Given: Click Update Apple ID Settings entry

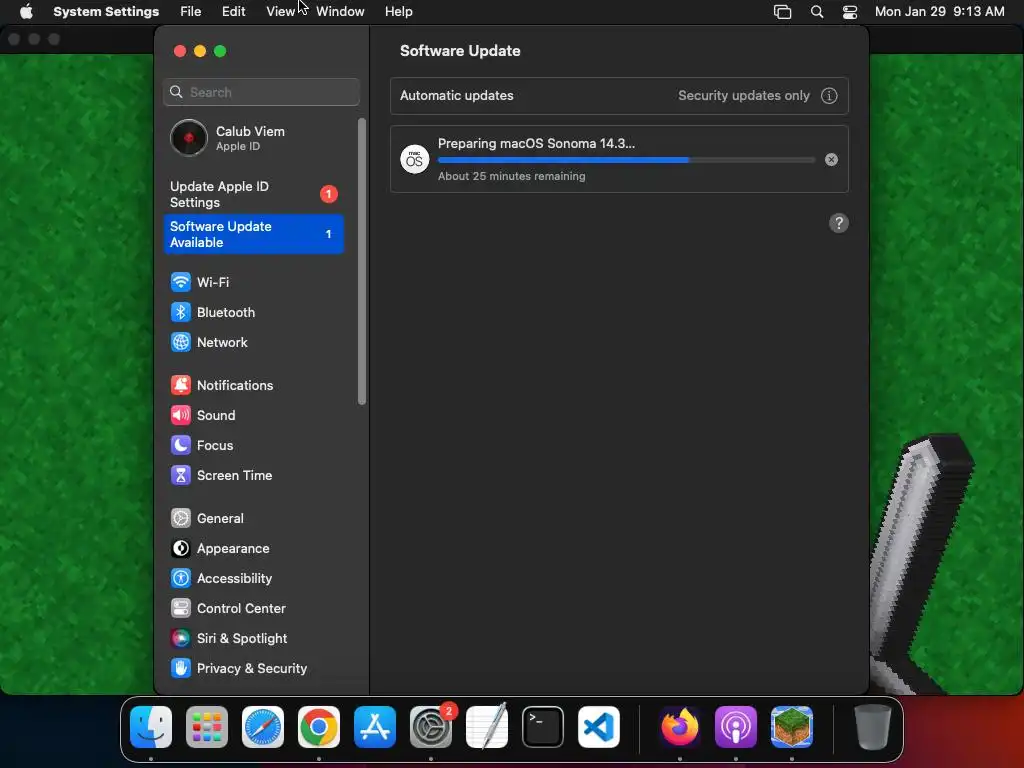Looking at the screenshot, I should (x=253, y=195).
